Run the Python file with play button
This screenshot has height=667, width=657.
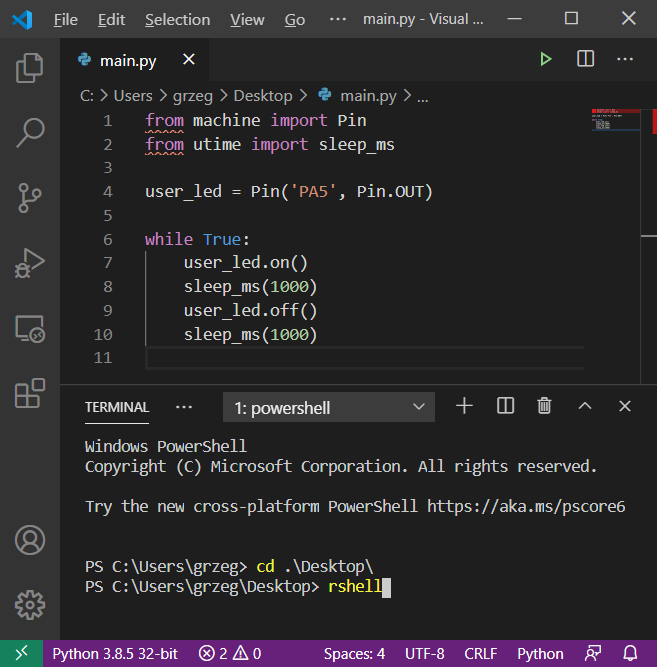546,59
